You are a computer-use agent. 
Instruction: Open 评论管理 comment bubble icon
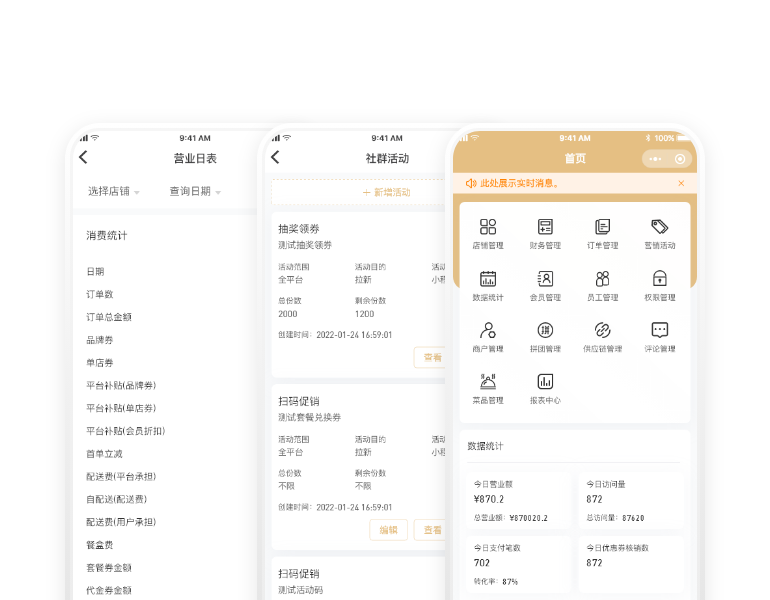(659, 331)
